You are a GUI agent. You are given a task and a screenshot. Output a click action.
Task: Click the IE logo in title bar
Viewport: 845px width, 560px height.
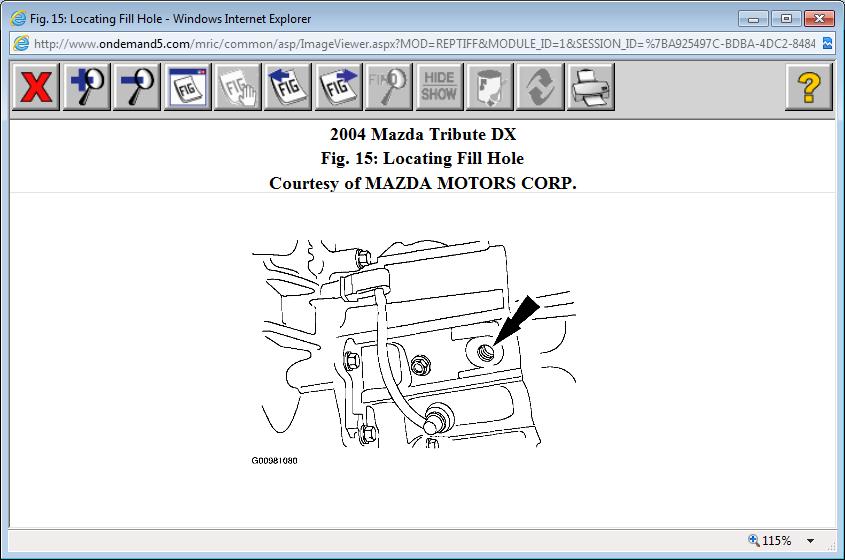coord(18,19)
